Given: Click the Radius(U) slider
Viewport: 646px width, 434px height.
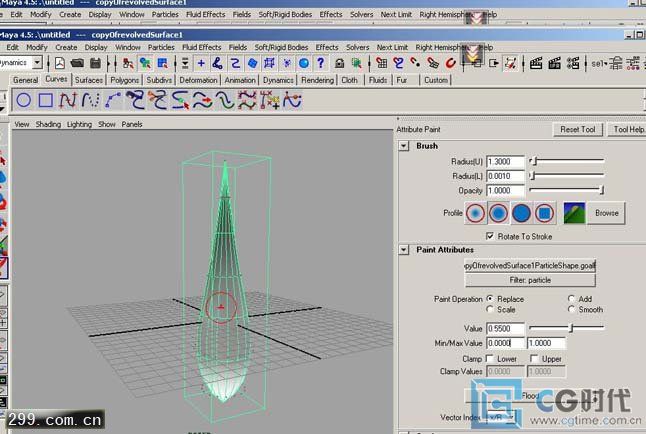Looking at the screenshot, I should 566,161.
